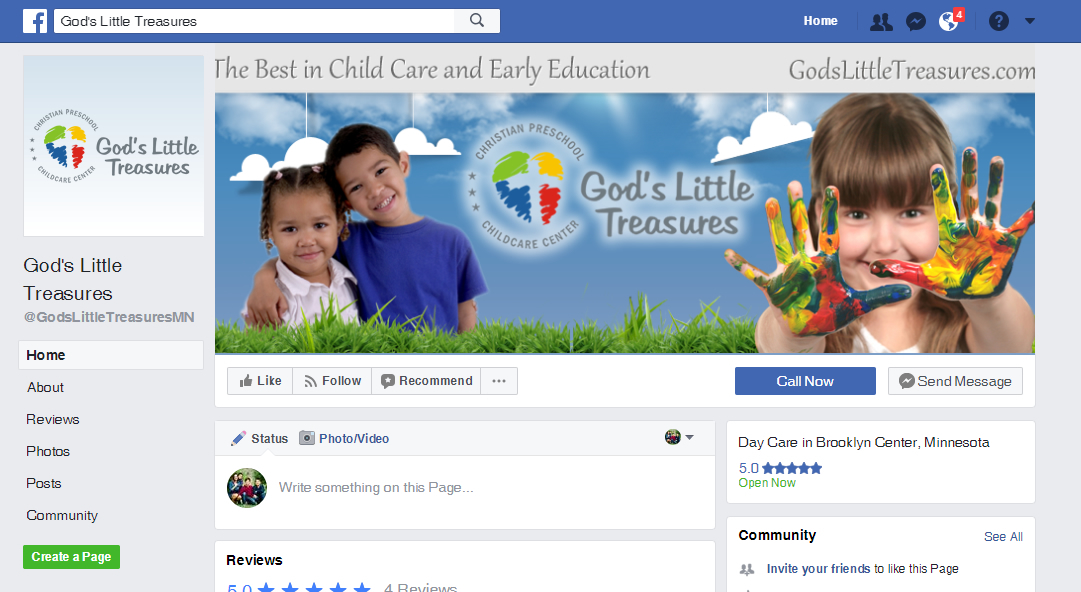Expand the account menu arrow in top bar
This screenshot has width=1081, height=592.
click(1030, 21)
